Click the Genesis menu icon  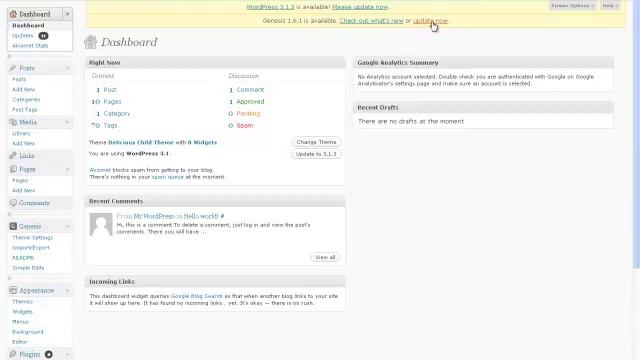[13, 226]
